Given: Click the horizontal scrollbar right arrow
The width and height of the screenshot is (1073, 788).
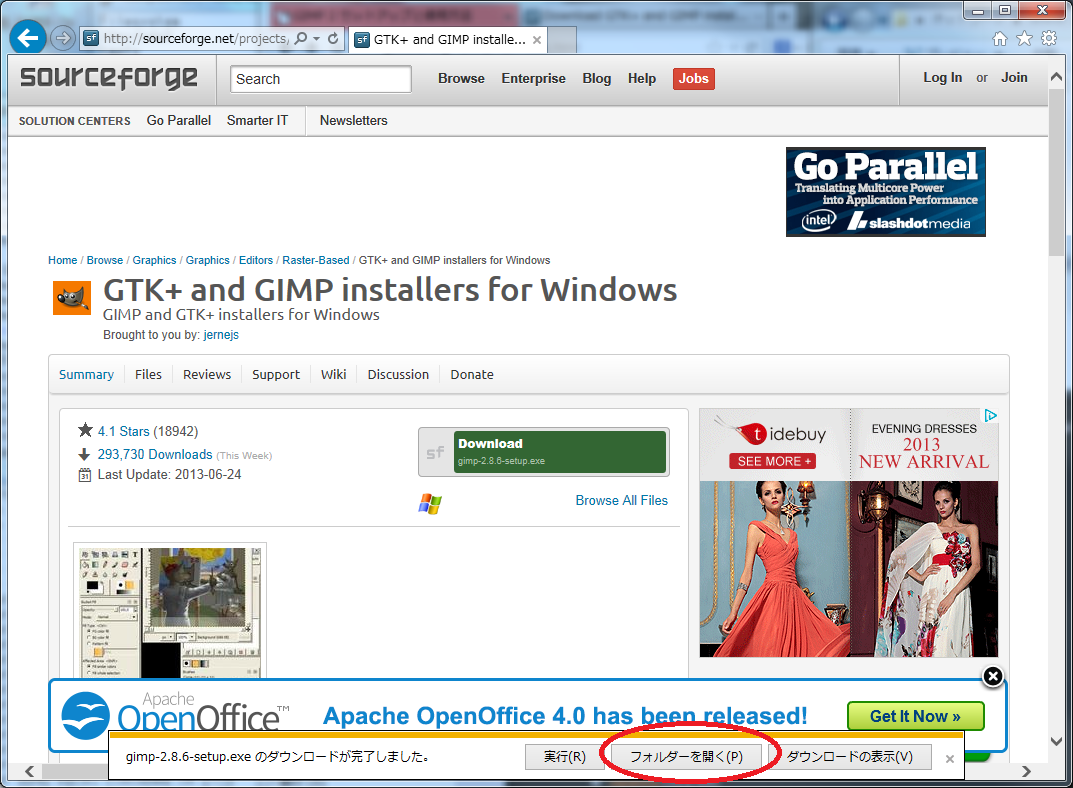Looking at the screenshot, I should coord(1026,771).
